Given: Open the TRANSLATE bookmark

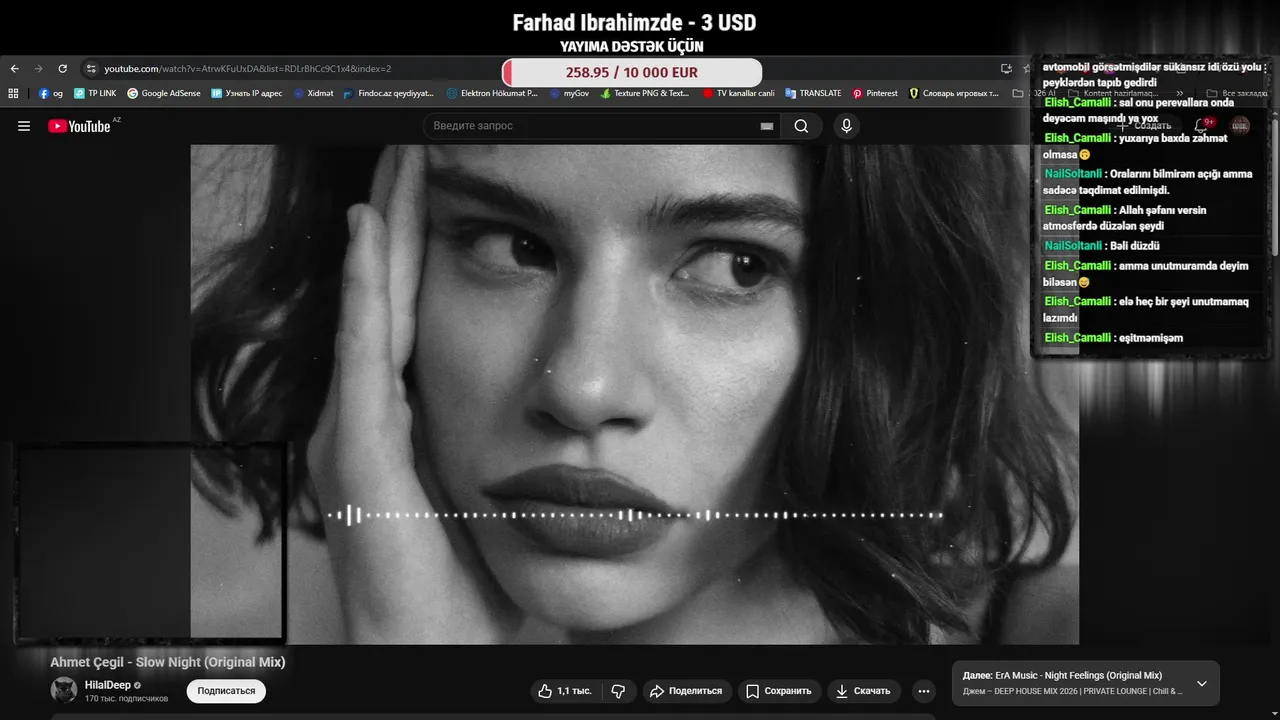Looking at the screenshot, I should coord(813,93).
